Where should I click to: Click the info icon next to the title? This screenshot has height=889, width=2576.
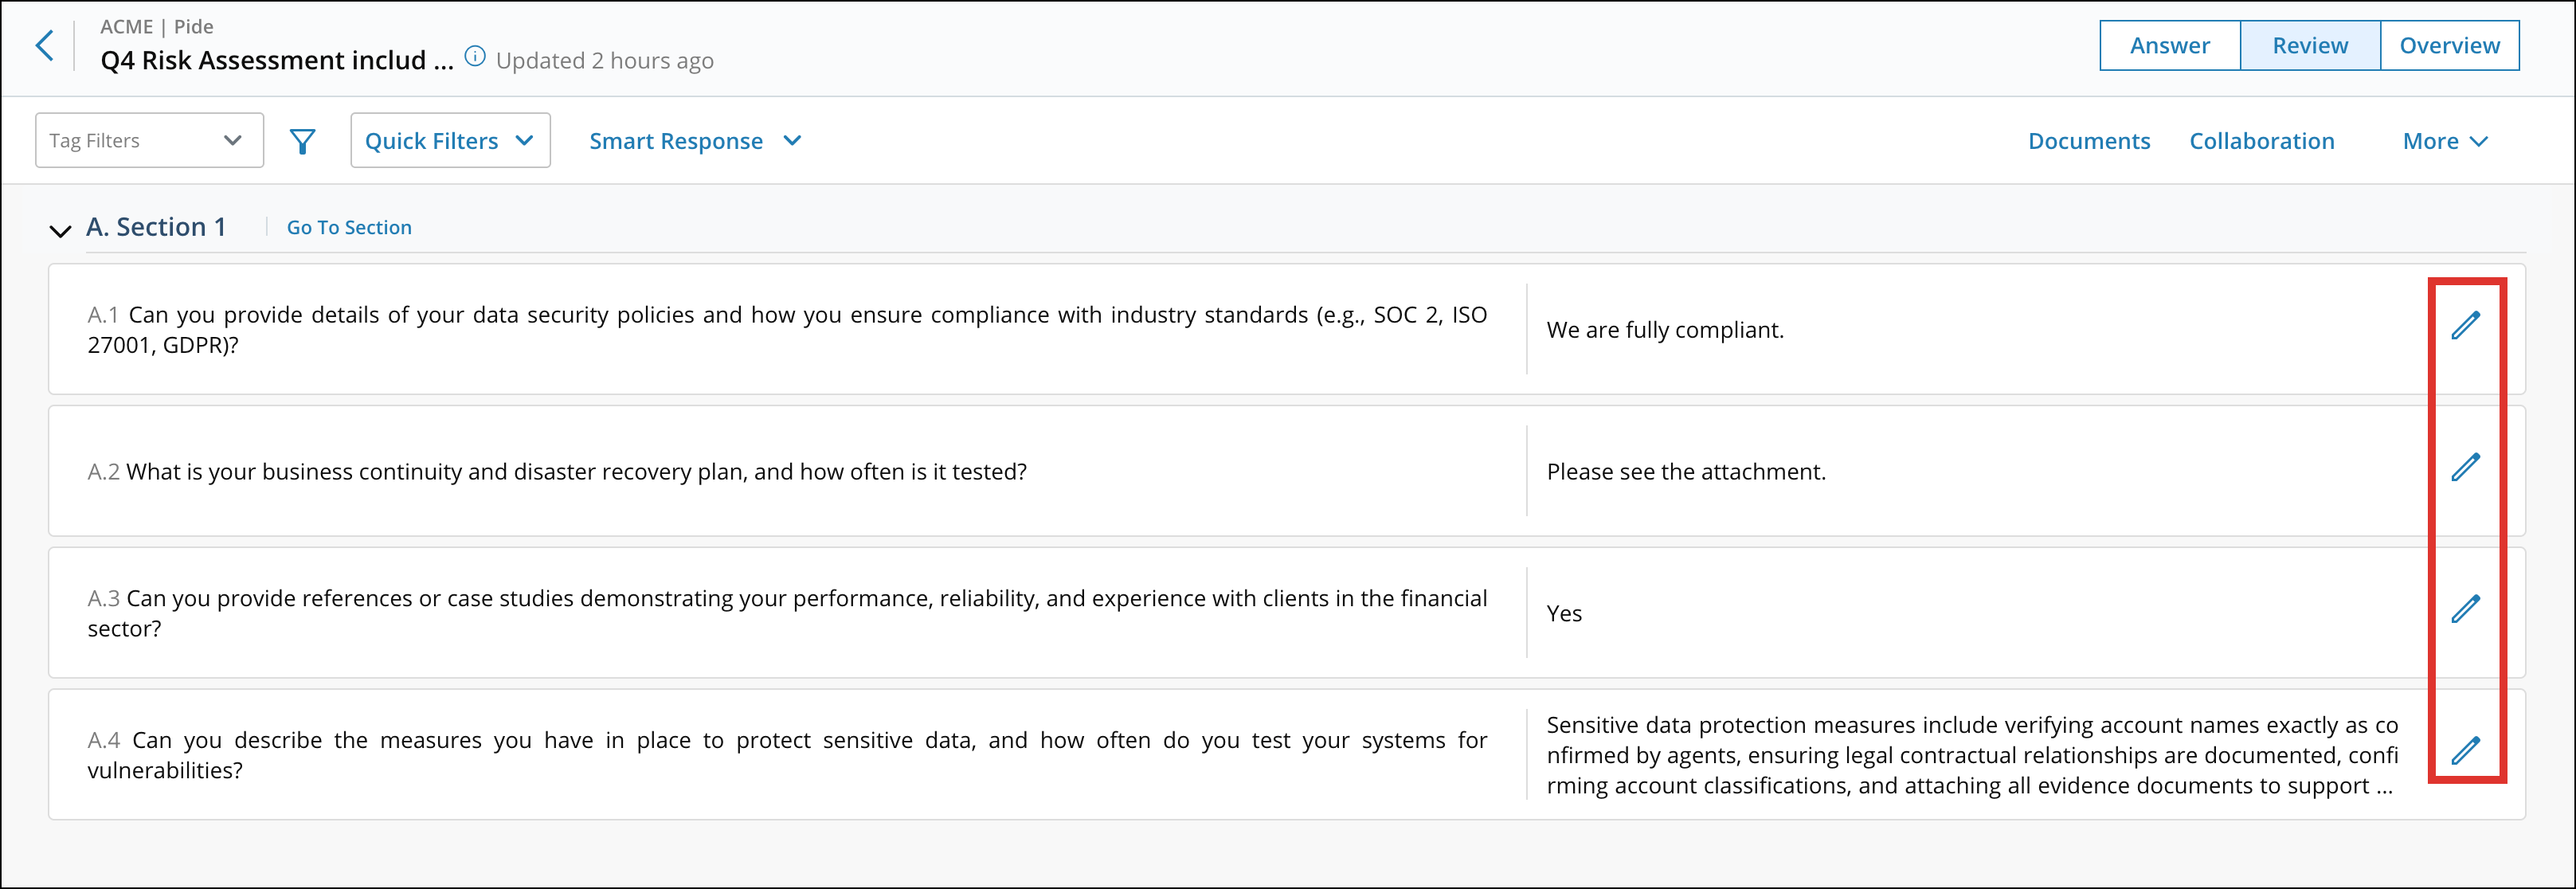(x=475, y=57)
